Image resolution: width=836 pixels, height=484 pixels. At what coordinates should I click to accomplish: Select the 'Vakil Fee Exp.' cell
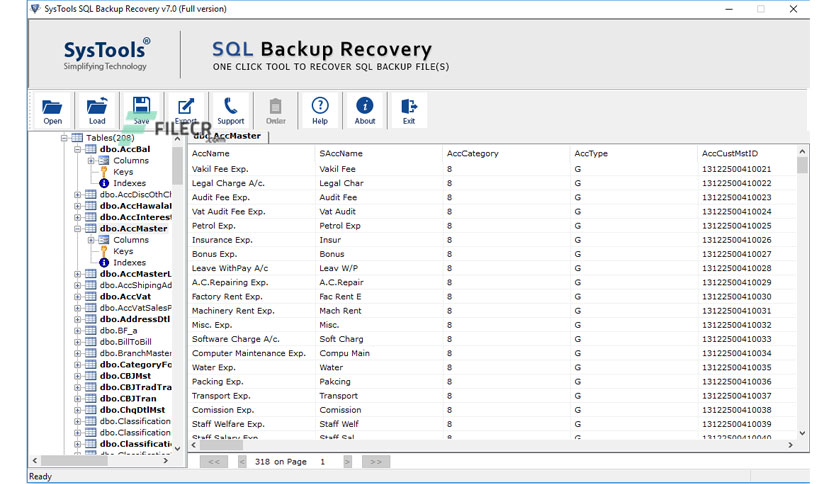click(x=220, y=169)
